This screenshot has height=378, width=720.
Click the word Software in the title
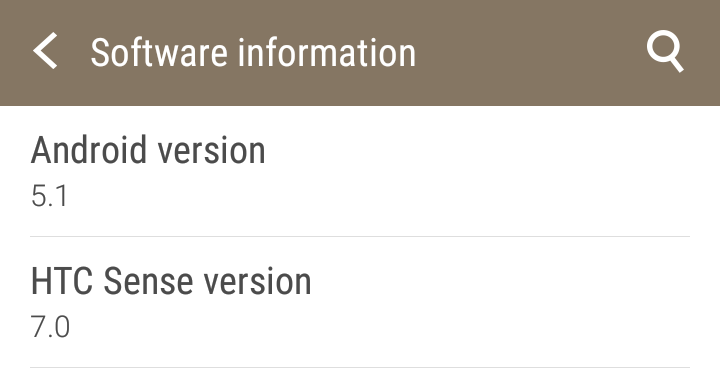[x=159, y=53]
